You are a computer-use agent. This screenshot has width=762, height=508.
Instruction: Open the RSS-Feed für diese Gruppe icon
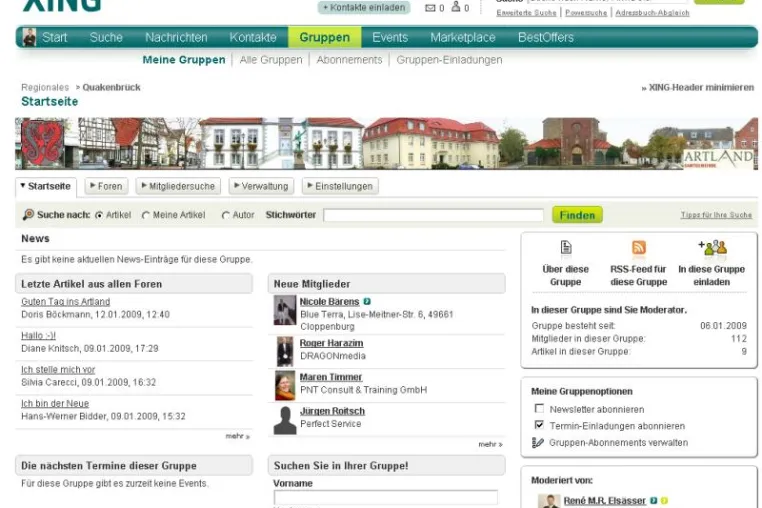click(x=639, y=247)
